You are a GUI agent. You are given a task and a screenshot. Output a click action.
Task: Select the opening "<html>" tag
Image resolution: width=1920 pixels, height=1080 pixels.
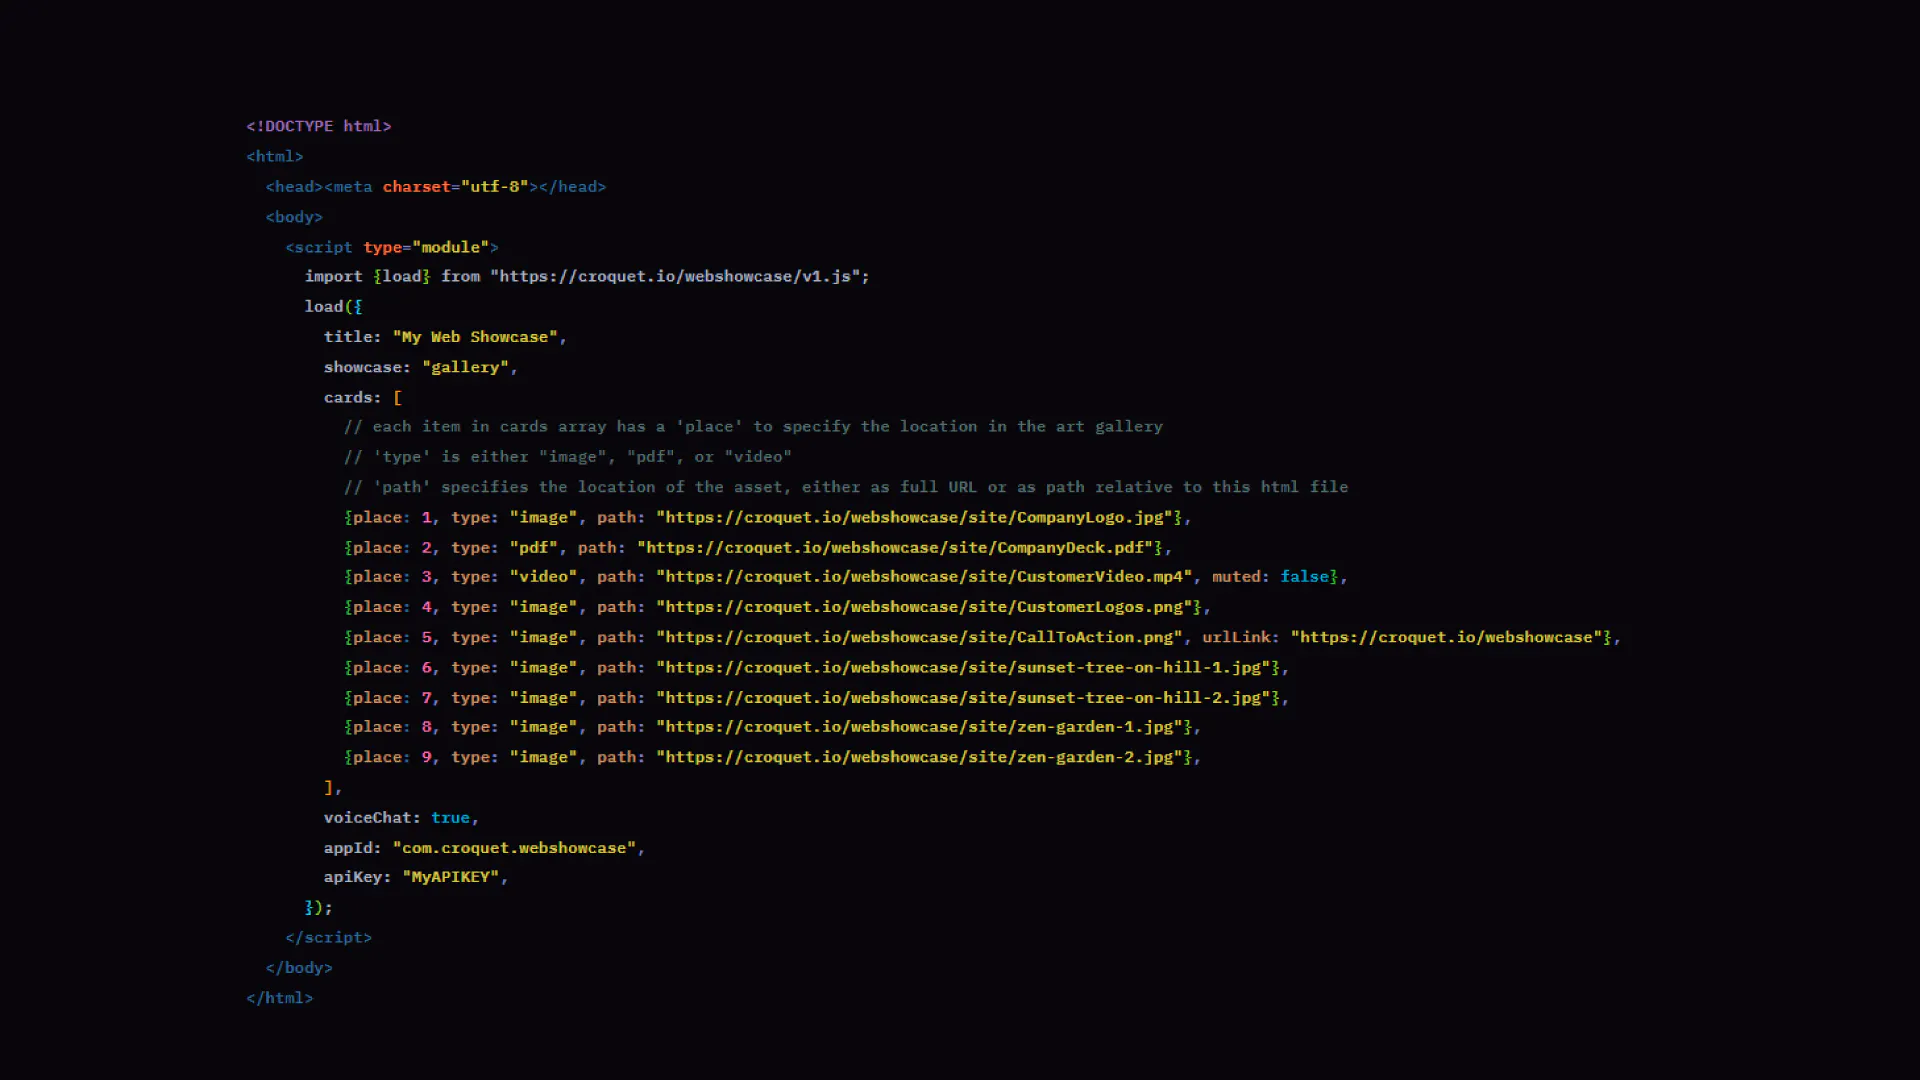(x=275, y=156)
